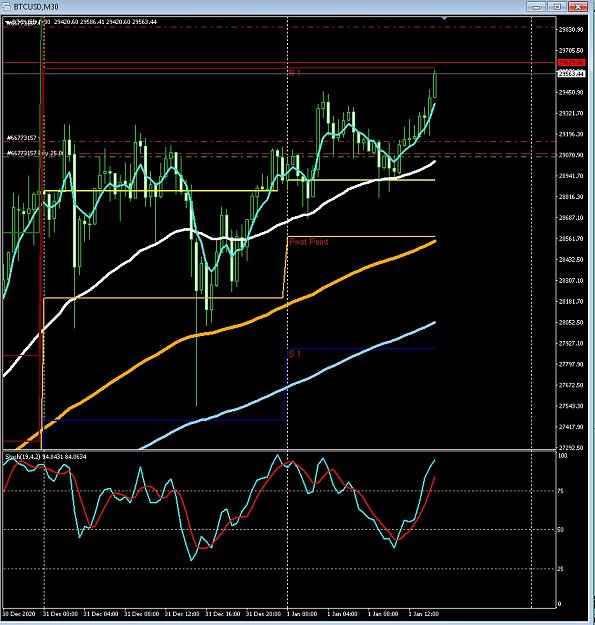The height and width of the screenshot is (625, 595).
Task: Click the 29830.90 price axis value
Action: [x=571, y=29]
